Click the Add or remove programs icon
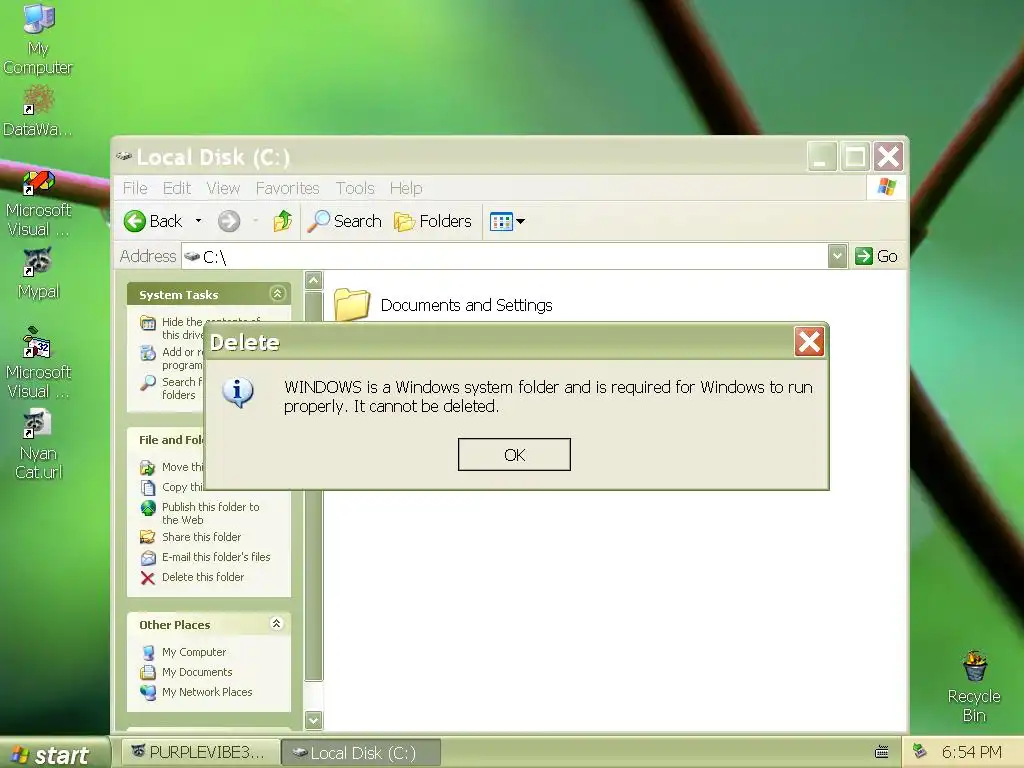The height and width of the screenshot is (768, 1024). point(148,353)
